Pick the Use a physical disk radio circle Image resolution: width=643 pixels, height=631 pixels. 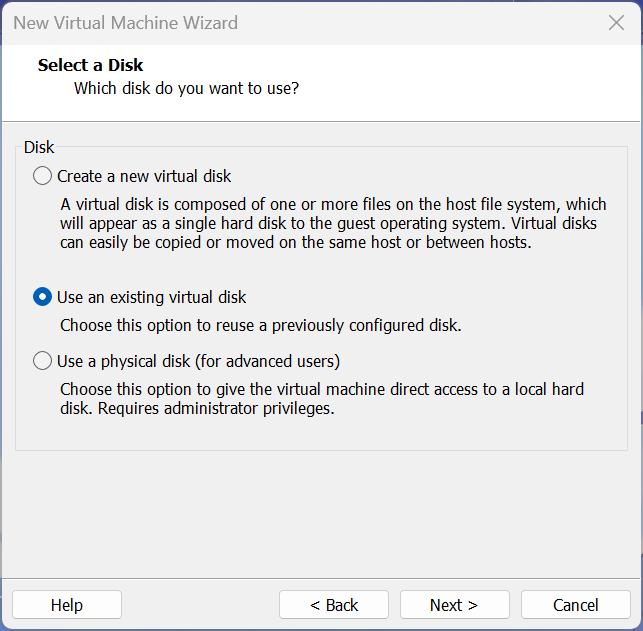[42, 361]
